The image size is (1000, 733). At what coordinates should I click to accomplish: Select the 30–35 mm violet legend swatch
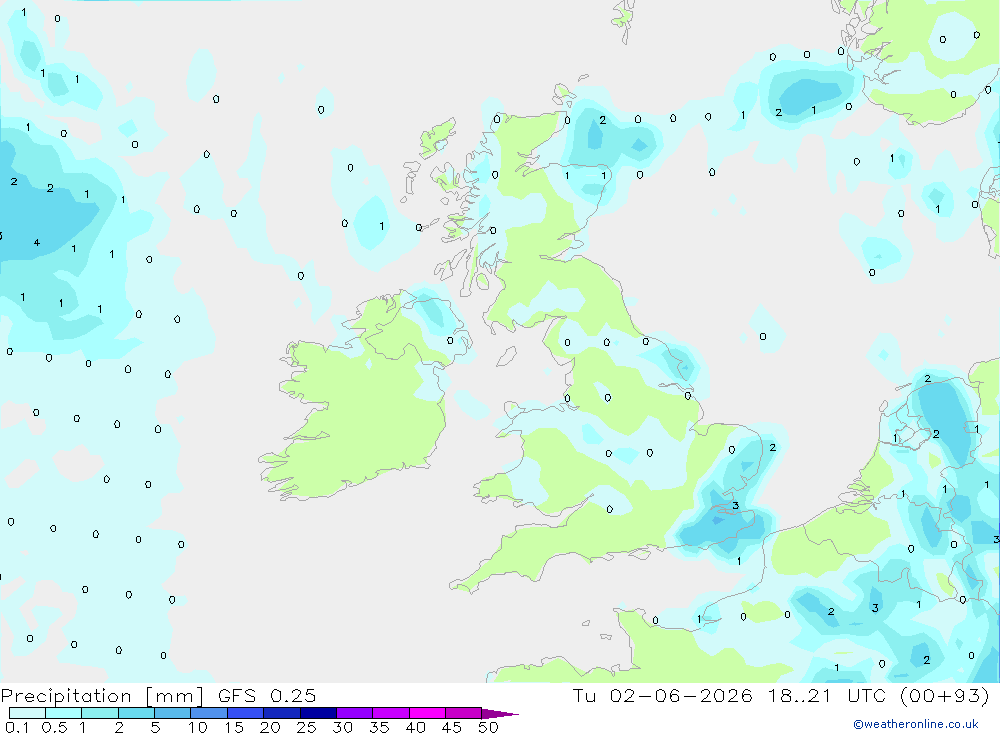point(355,713)
